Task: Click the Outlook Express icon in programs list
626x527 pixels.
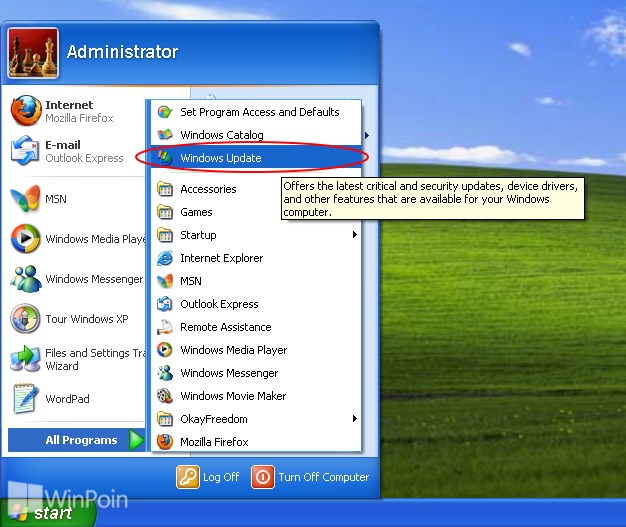Action: 165,304
